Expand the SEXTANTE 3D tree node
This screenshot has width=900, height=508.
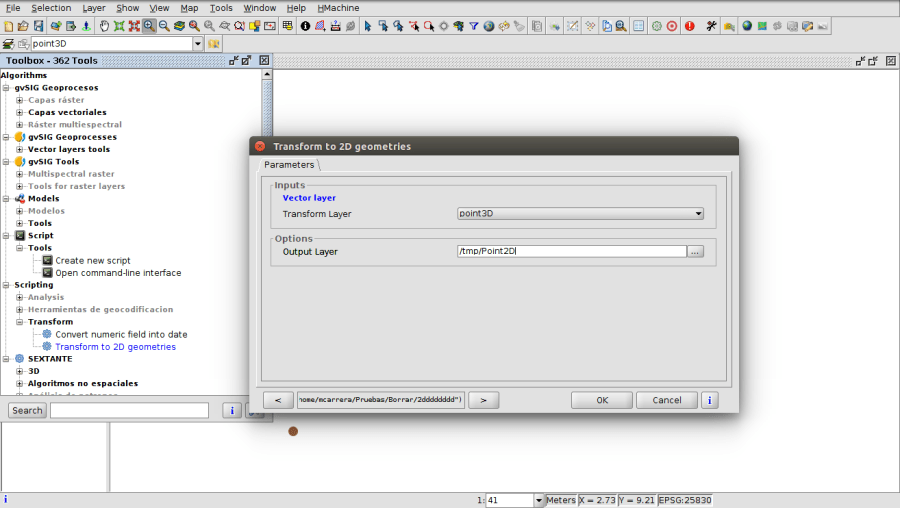[x=19, y=371]
